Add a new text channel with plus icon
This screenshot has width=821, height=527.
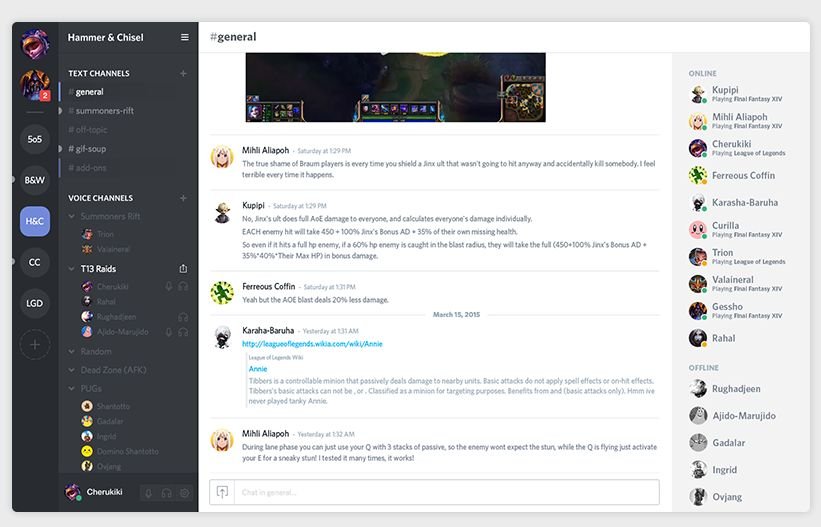coord(183,73)
